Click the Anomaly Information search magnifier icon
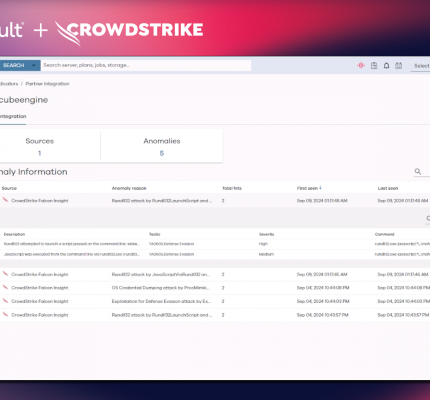 pyautogui.click(x=418, y=171)
